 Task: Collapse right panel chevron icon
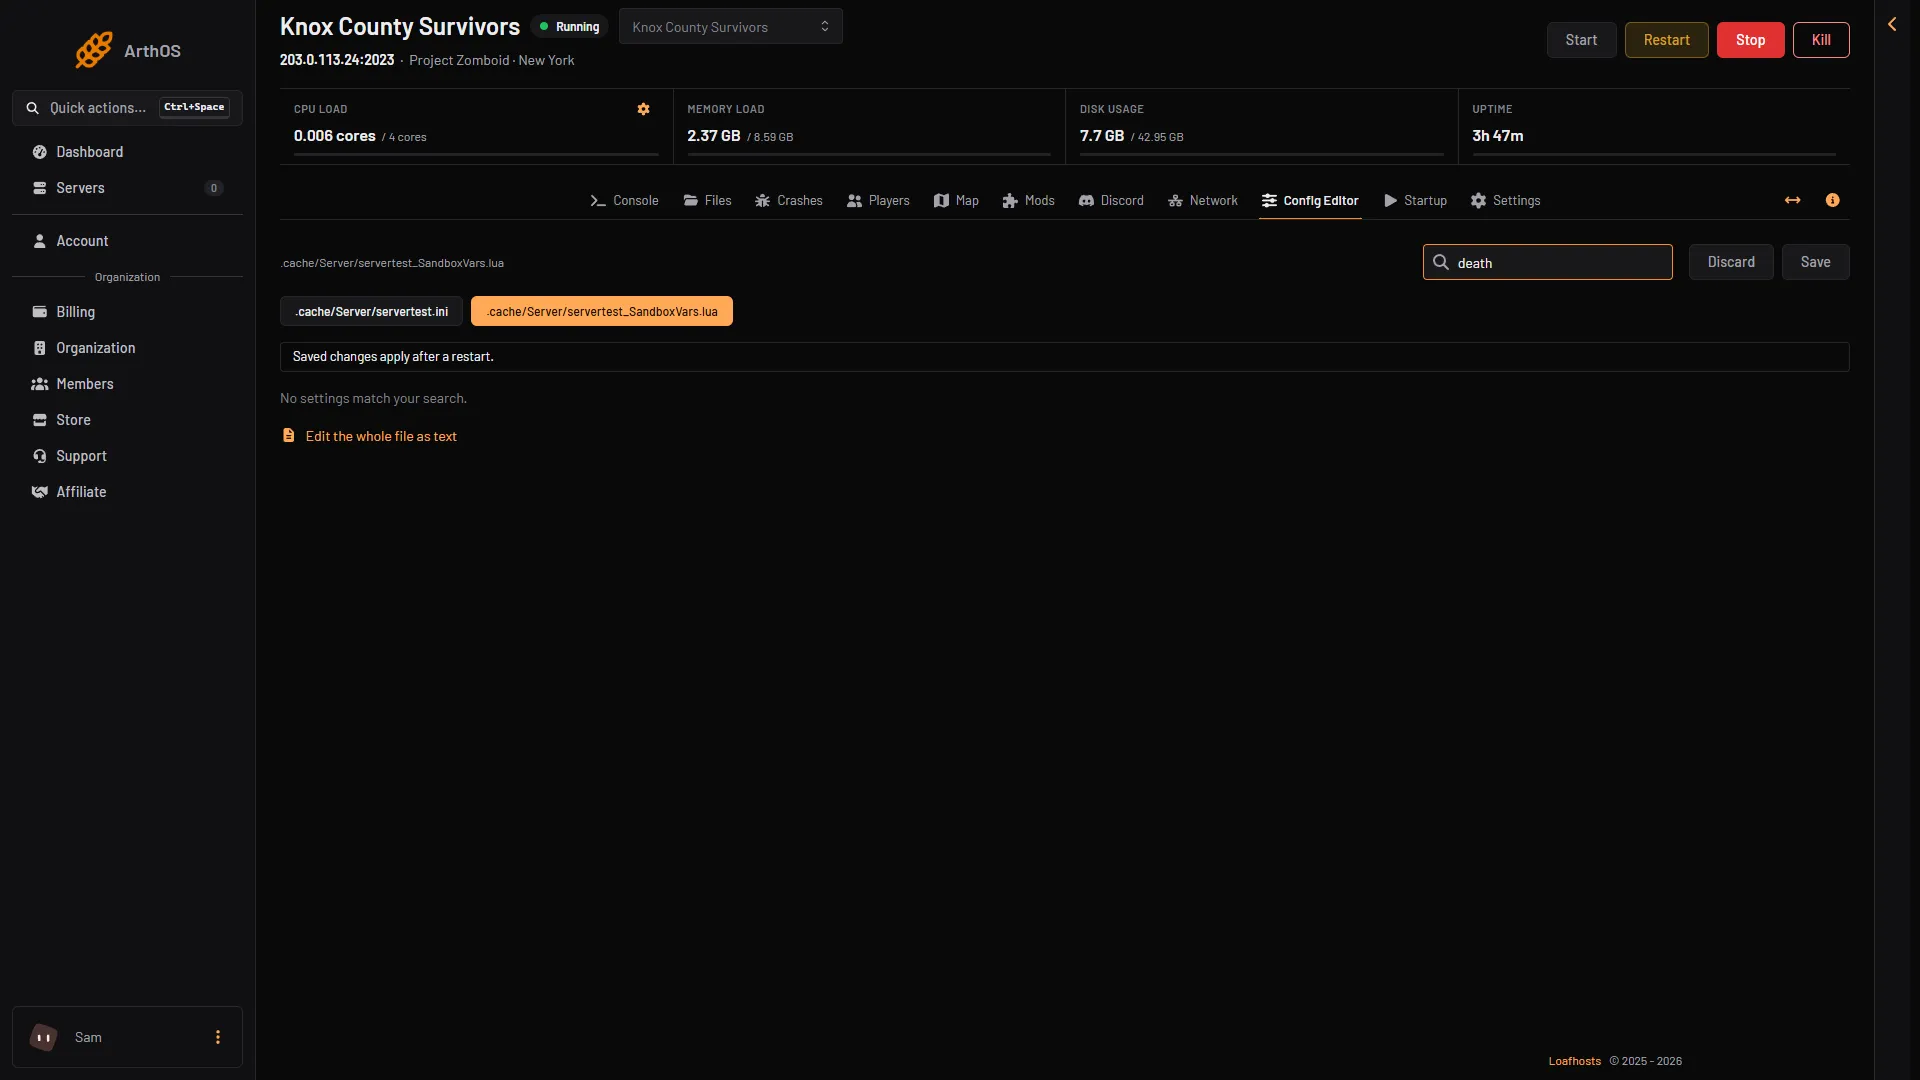1892,24
